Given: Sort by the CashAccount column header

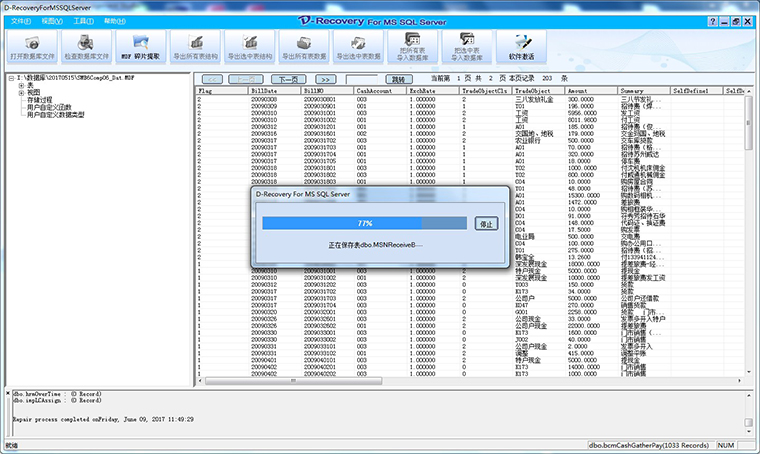Looking at the screenshot, I should tap(380, 91).
